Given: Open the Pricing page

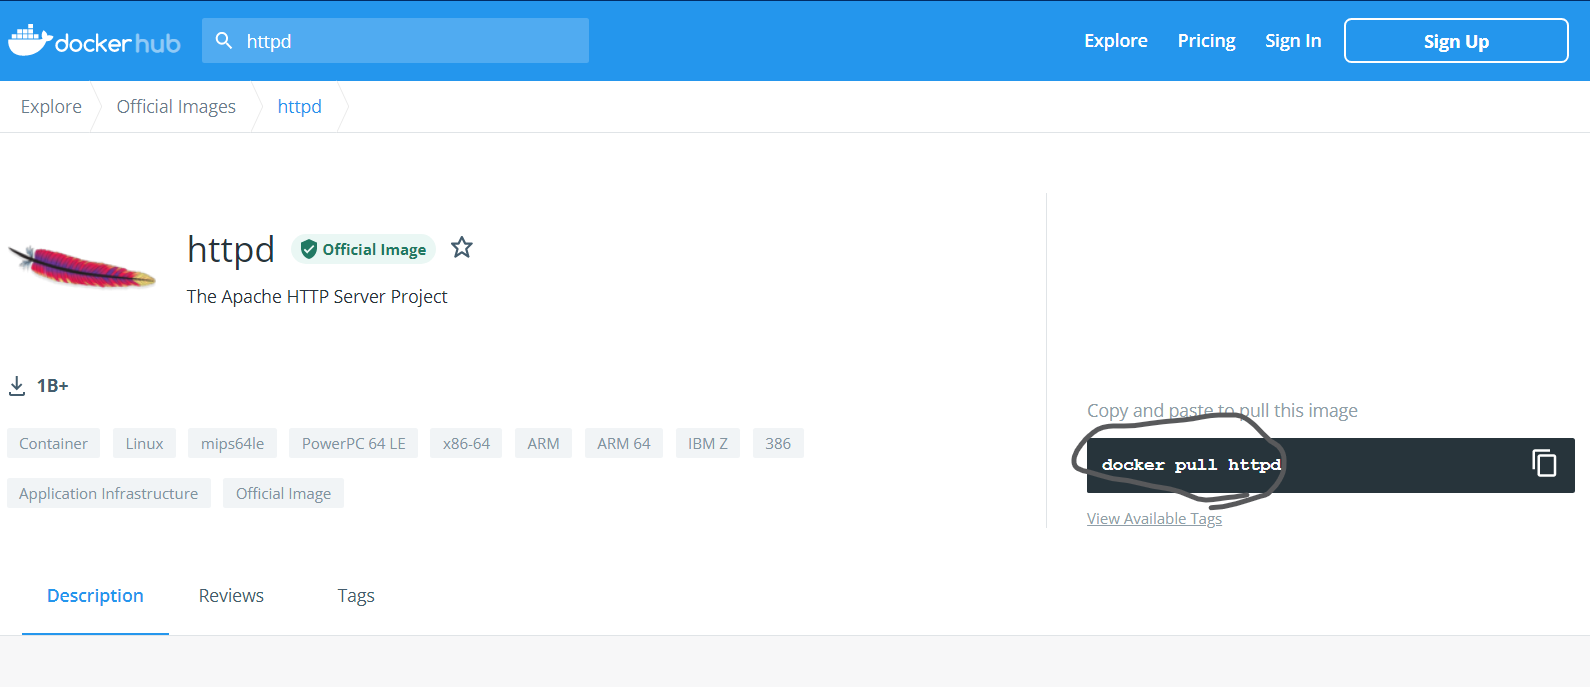Looking at the screenshot, I should (1206, 41).
